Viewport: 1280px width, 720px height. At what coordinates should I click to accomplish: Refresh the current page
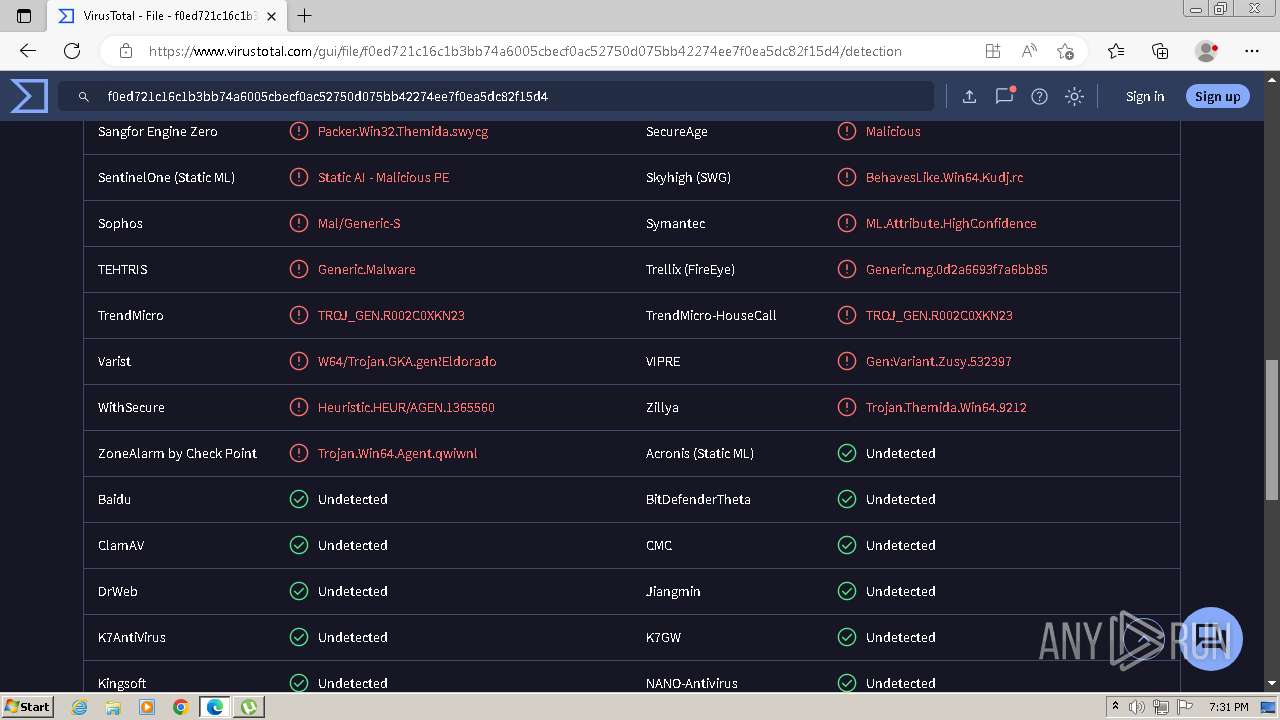(x=72, y=51)
